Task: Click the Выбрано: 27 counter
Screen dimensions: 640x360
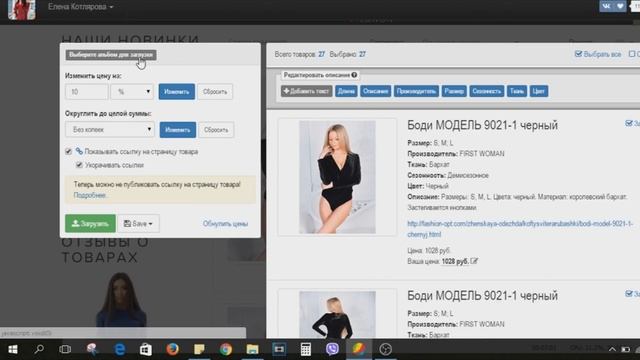Action: tap(347, 54)
